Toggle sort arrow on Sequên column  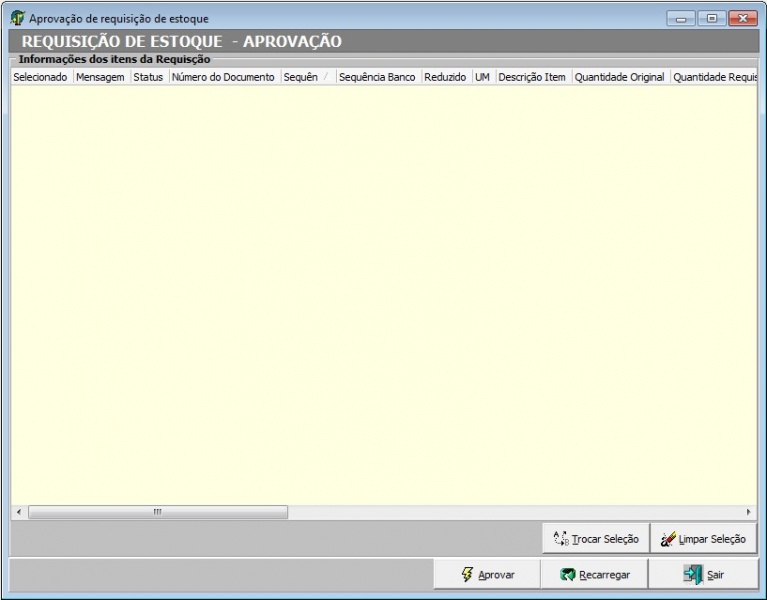pos(325,77)
